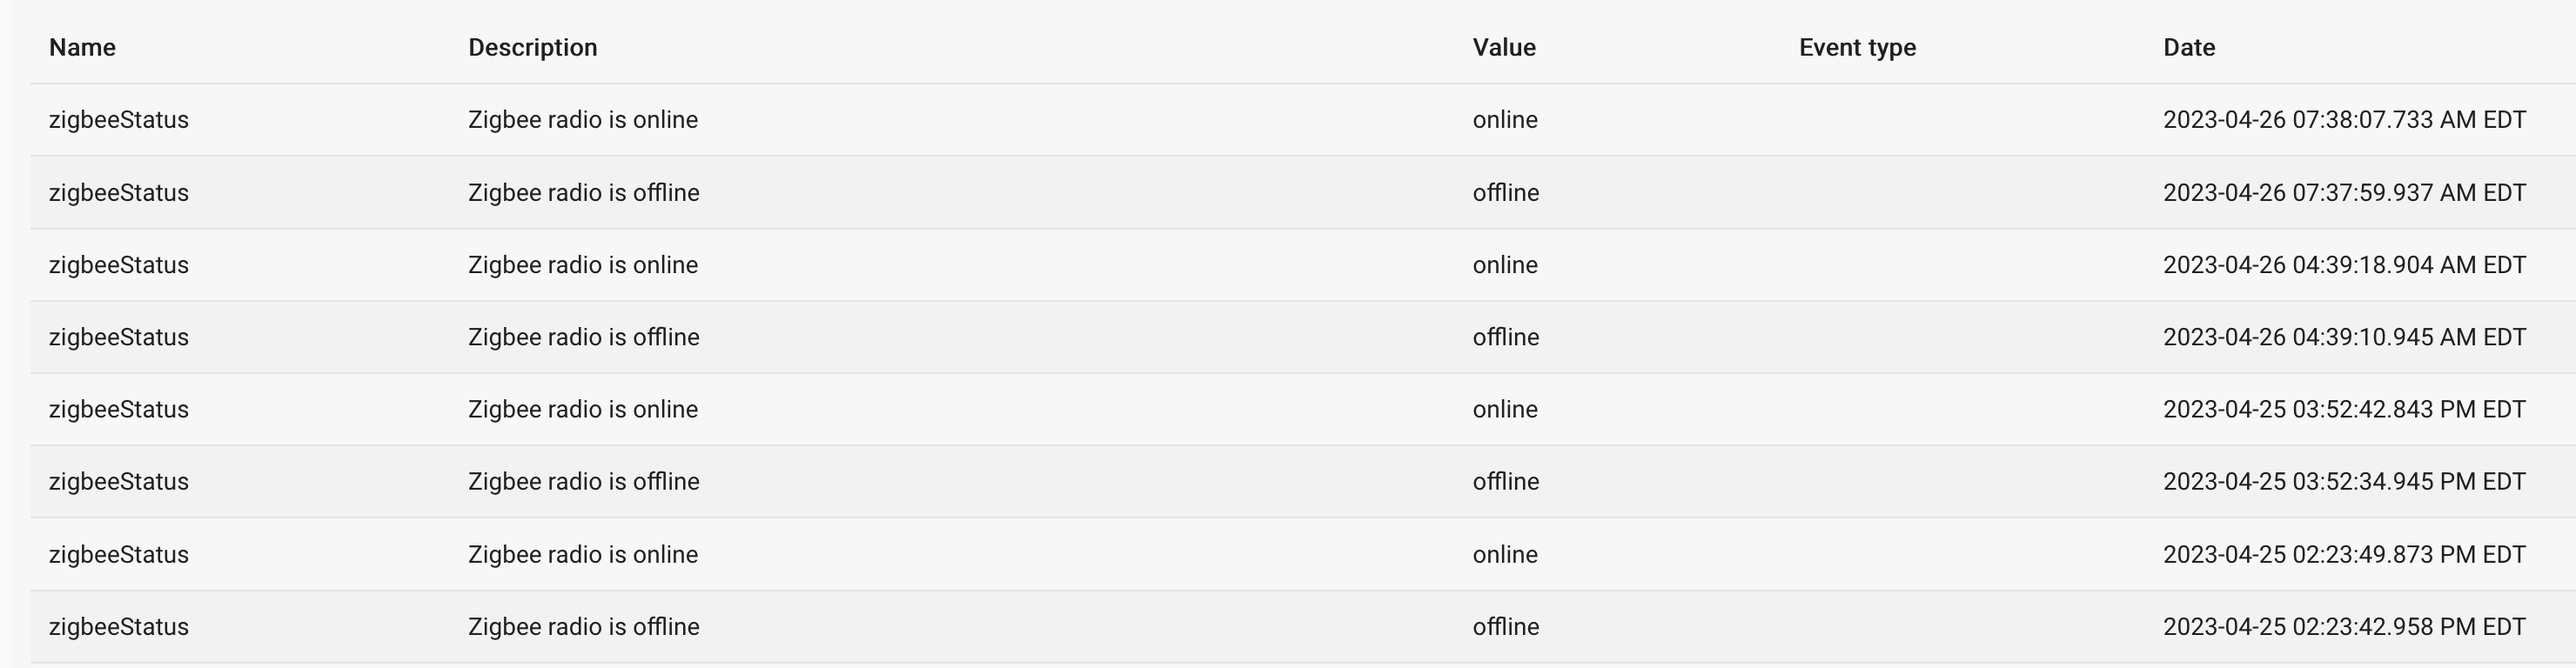
Task: Click 'Zigbee radio is online' in third row
Action: pyautogui.click(x=583, y=265)
